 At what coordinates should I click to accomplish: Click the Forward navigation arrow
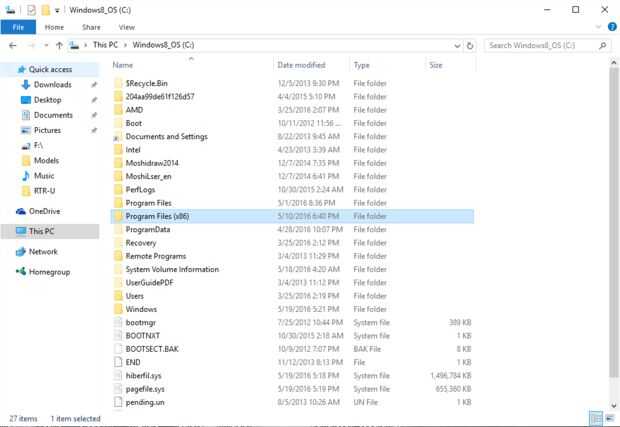point(32,45)
